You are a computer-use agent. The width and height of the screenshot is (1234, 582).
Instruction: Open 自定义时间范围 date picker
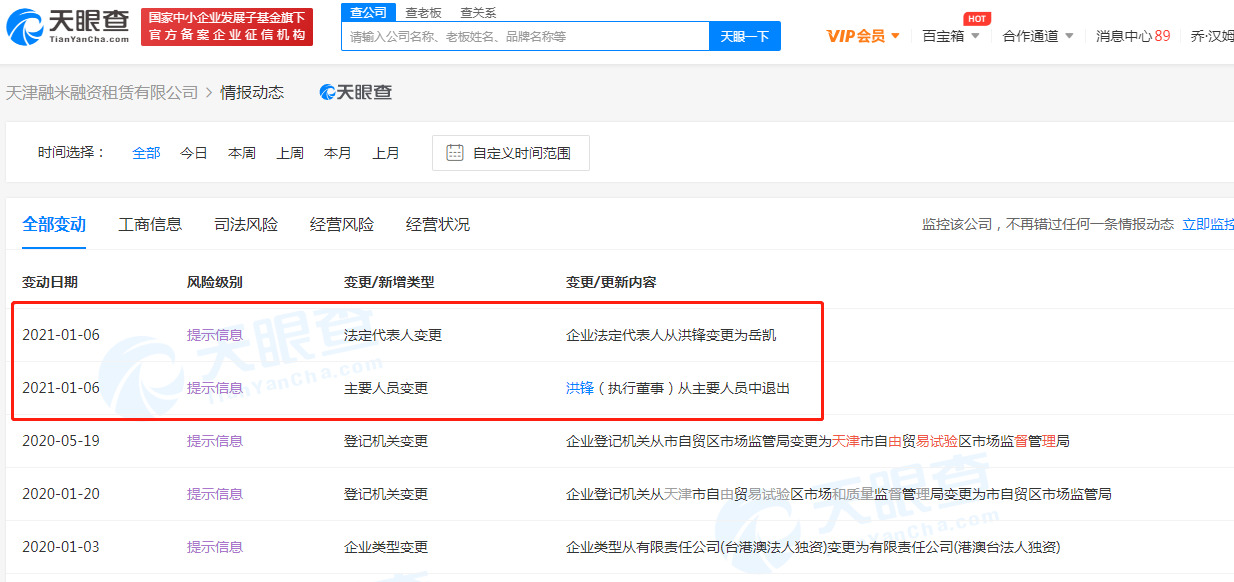point(511,153)
